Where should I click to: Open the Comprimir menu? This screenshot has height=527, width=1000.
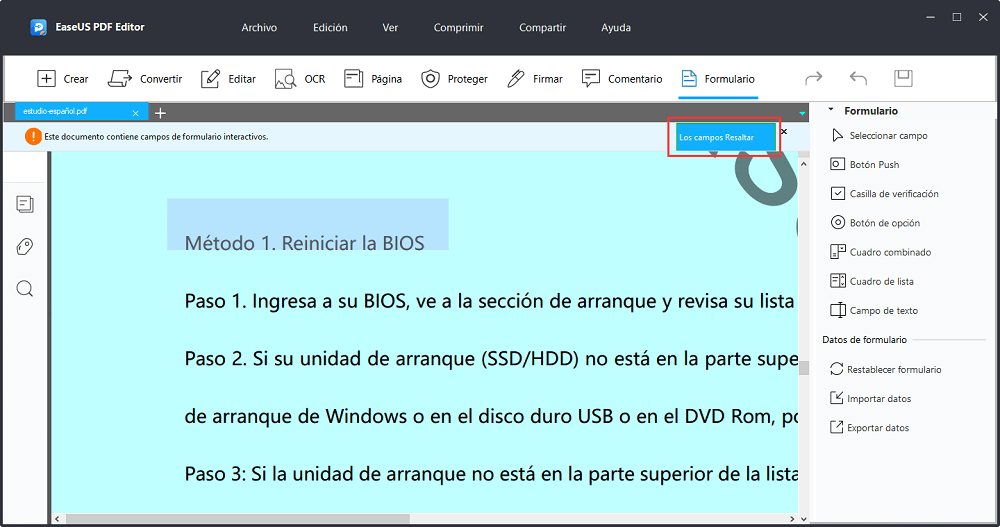(459, 27)
